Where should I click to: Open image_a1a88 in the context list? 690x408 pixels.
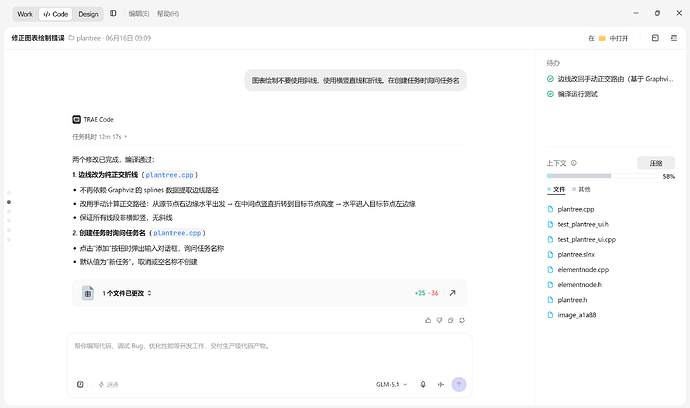tap(576, 315)
